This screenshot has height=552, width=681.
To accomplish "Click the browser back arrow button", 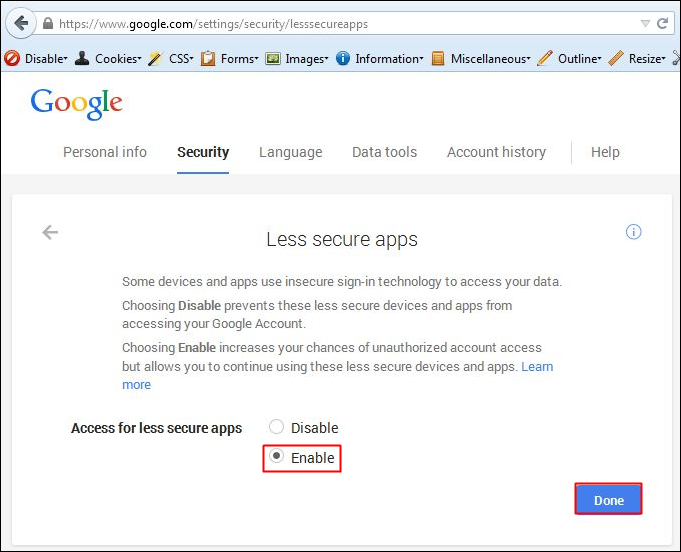I will pos(20,23).
